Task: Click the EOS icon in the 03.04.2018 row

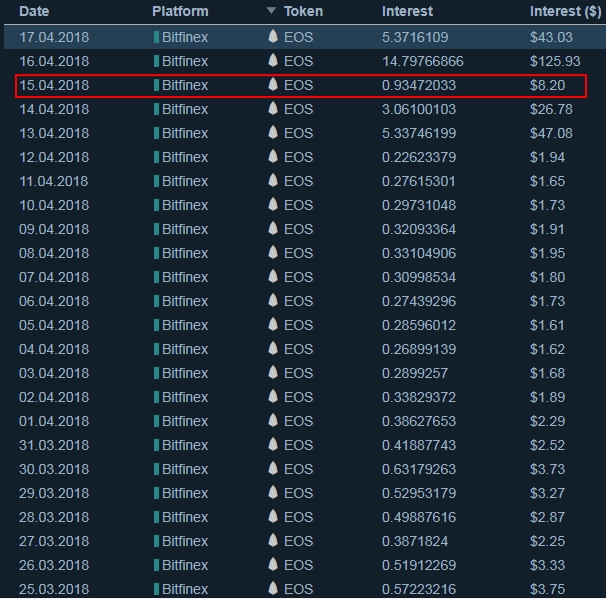Action: (273, 372)
